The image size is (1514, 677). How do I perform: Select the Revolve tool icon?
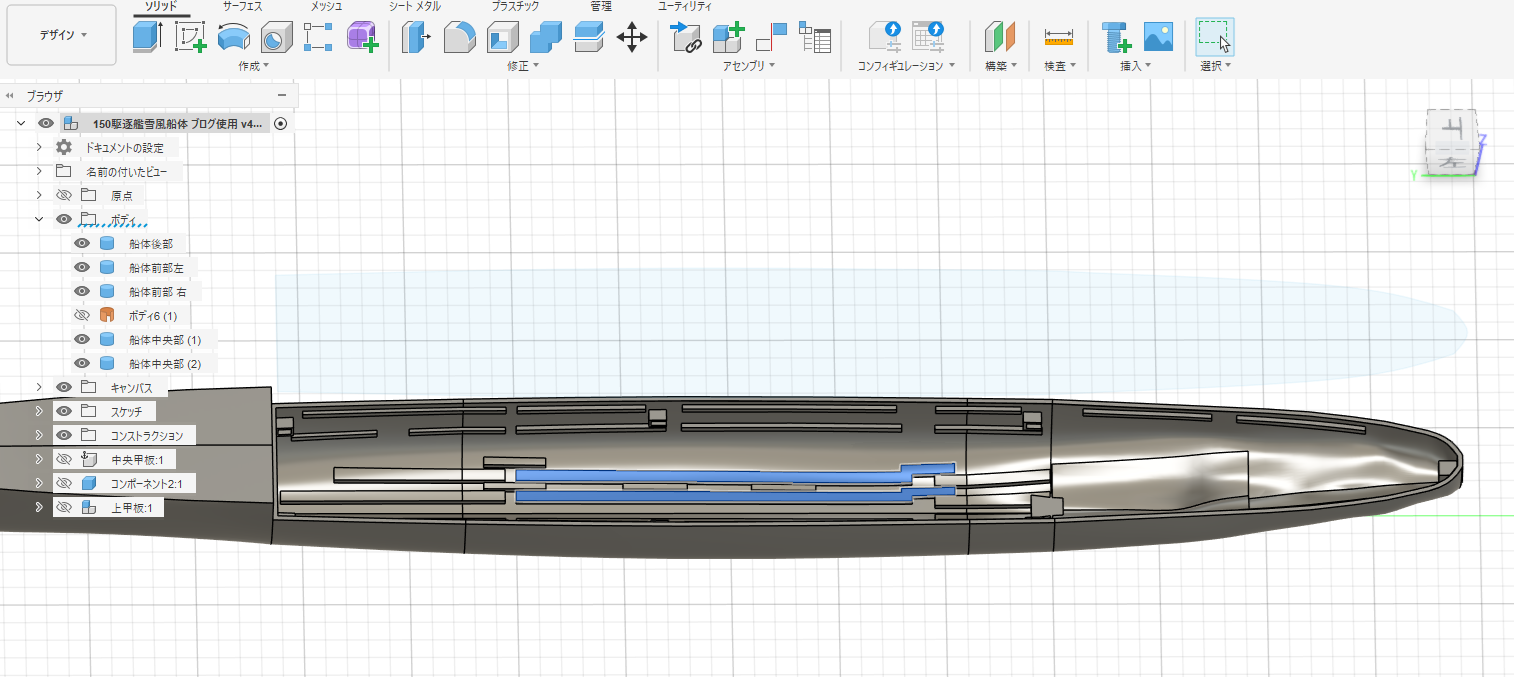[233, 37]
